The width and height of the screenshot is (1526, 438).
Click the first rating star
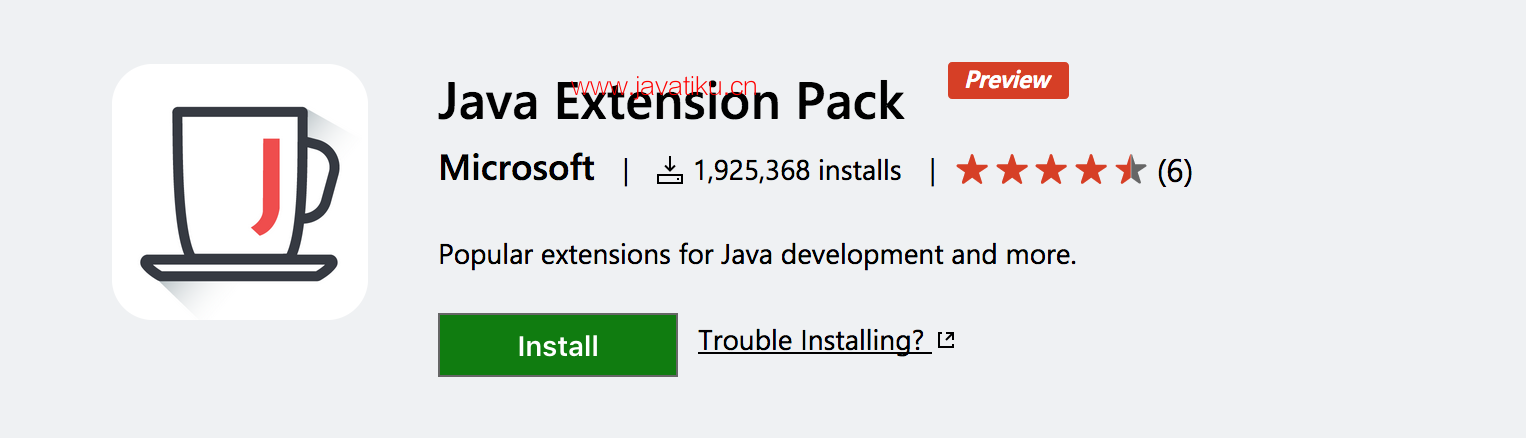point(971,171)
